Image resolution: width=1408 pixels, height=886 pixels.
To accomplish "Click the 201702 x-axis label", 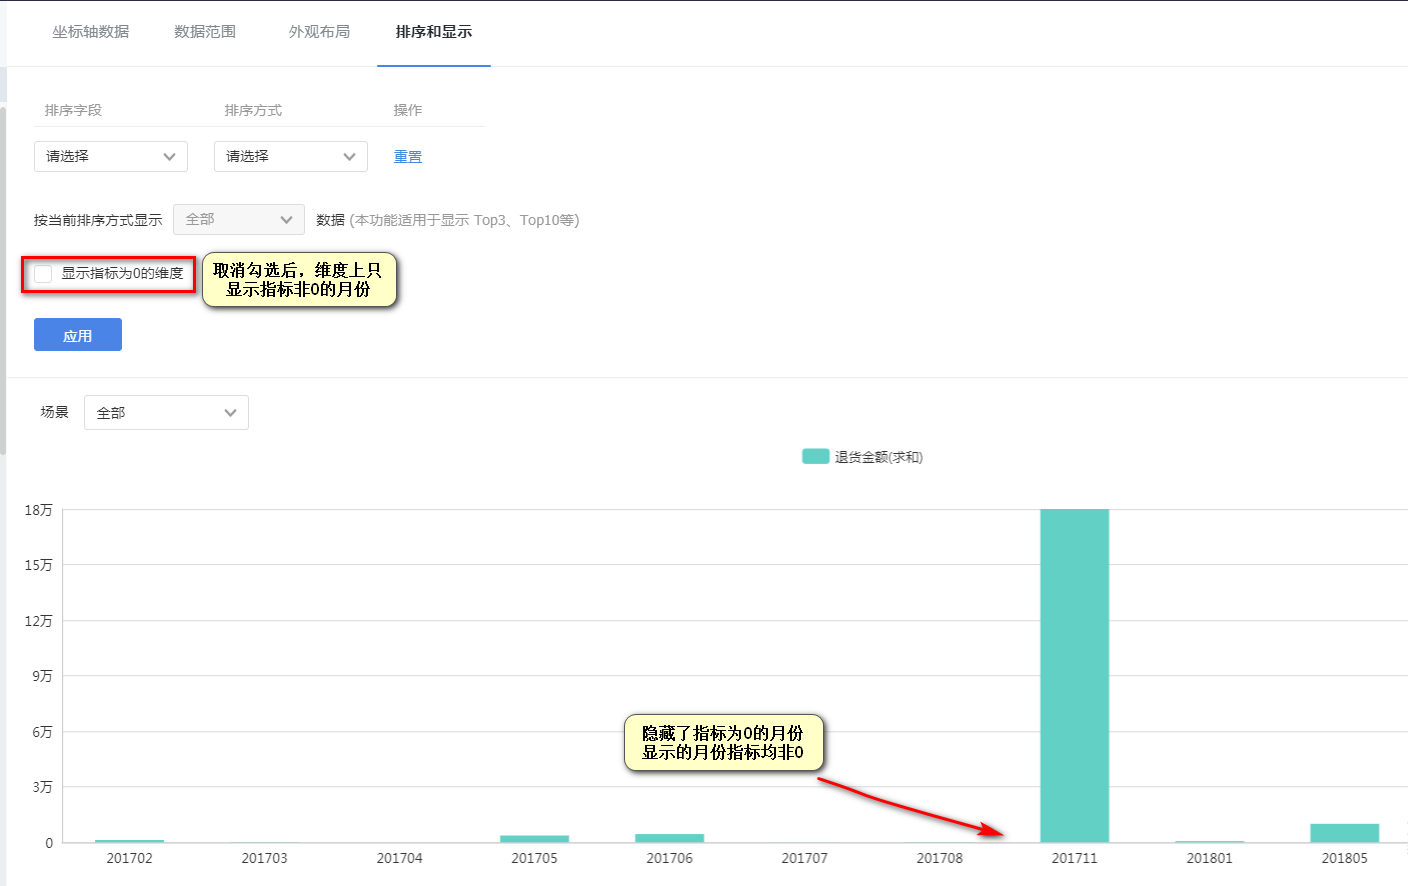I will click(x=130, y=858).
